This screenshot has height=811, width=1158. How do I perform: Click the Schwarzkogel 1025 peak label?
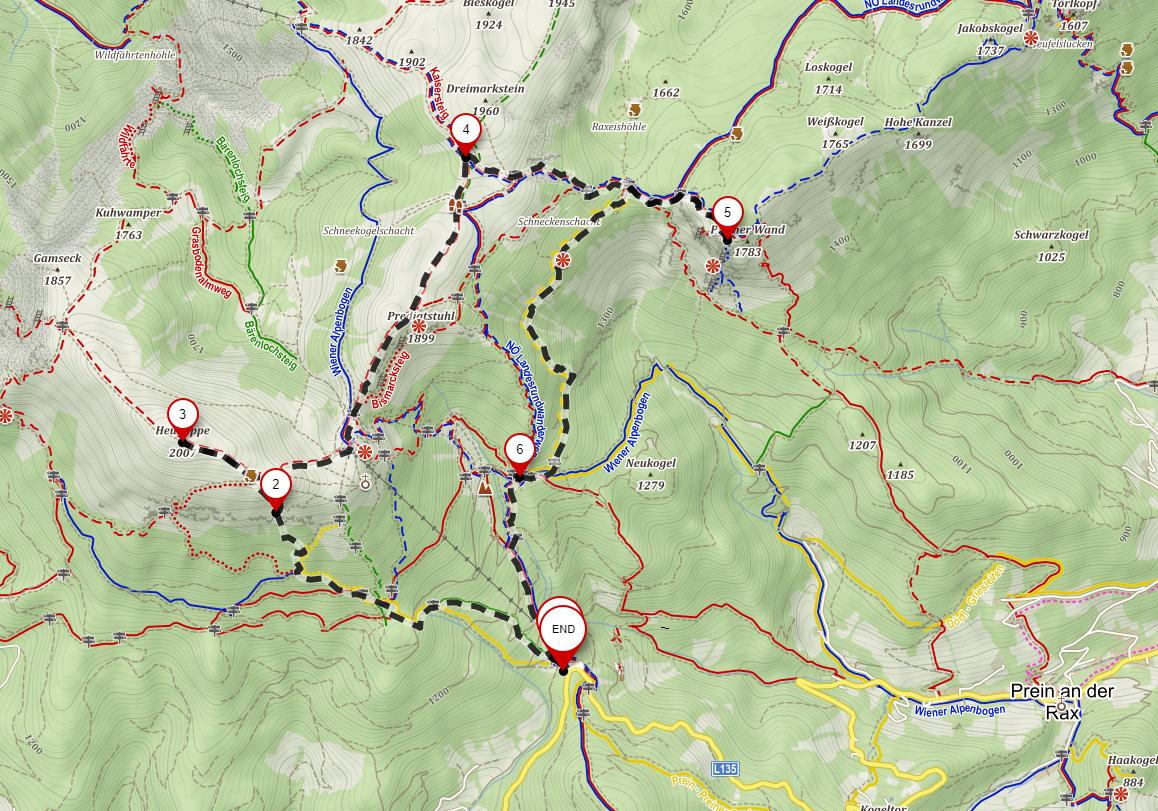click(x=1051, y=246)
